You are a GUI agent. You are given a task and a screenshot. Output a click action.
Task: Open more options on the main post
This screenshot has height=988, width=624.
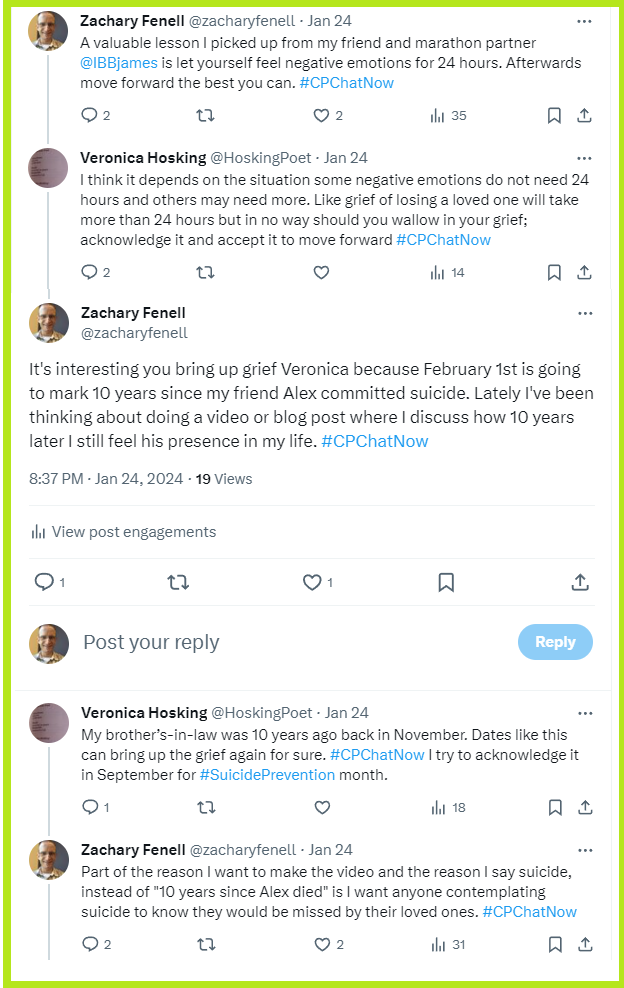tap(584, 314)
